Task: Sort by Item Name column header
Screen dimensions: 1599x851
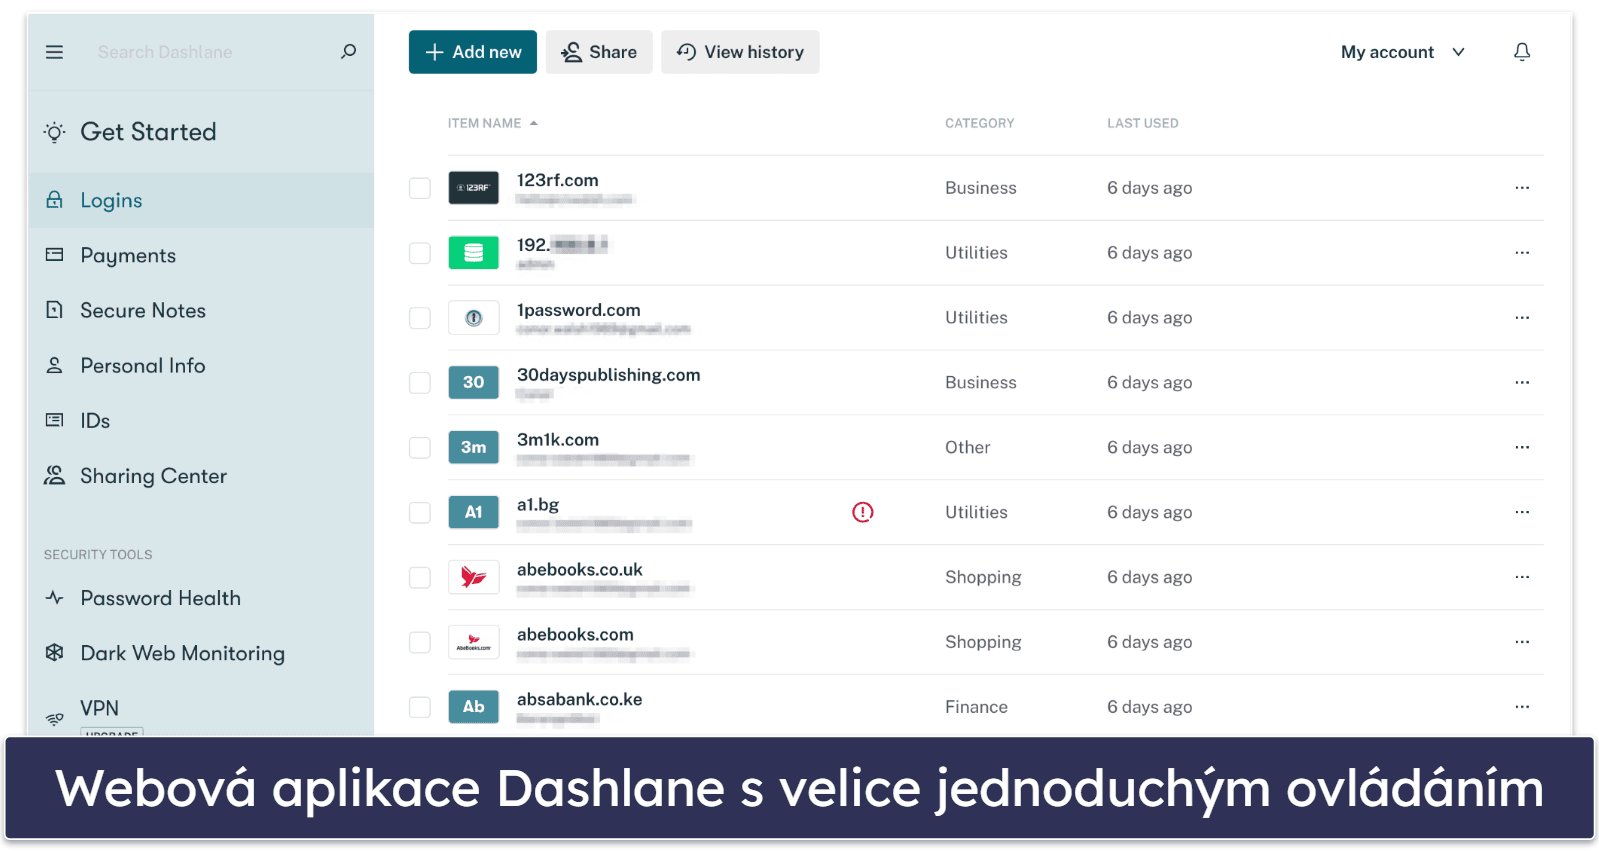Action: (492, 123)
